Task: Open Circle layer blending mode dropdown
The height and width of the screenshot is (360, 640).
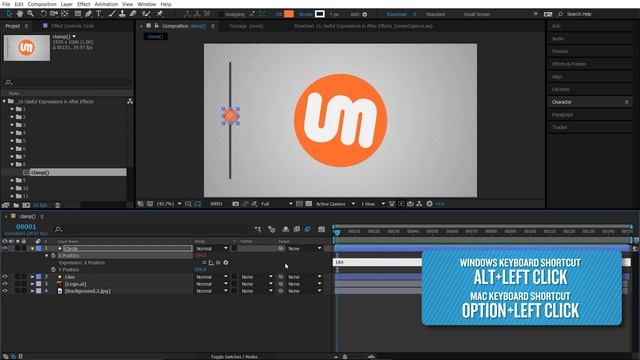Action: 211,248
